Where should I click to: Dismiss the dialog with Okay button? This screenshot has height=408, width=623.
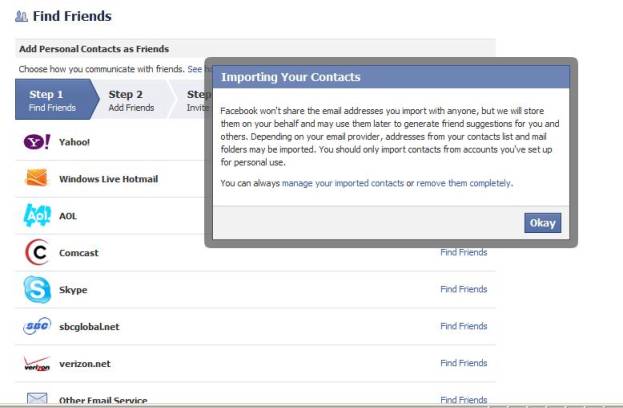542,223
